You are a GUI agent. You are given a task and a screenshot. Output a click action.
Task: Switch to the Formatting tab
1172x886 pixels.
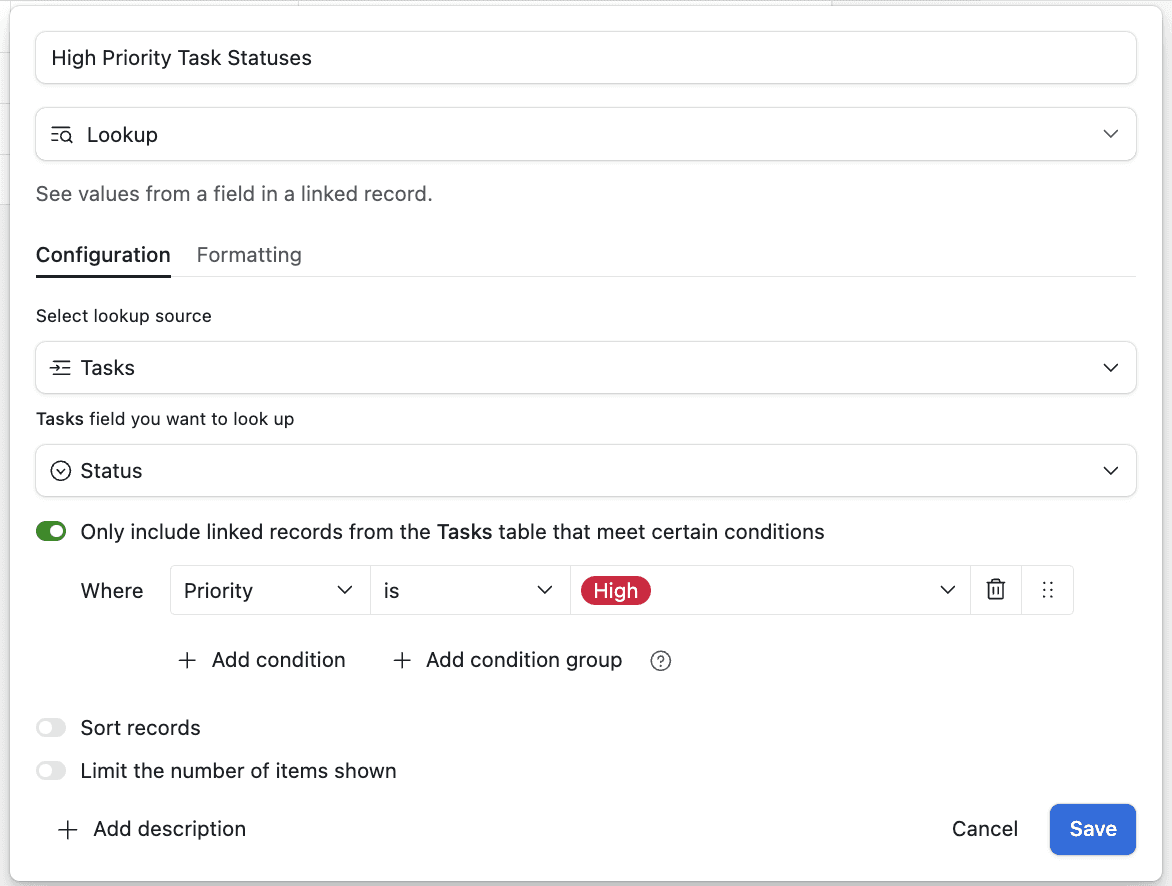click(x=249, y=255)
